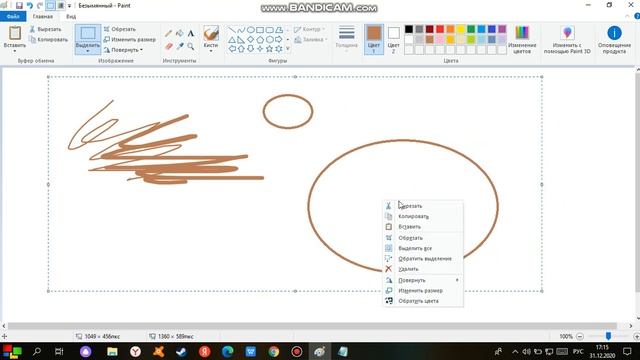
Task: Select the Color picker eyedropper tool
Action: click(180, 46)
